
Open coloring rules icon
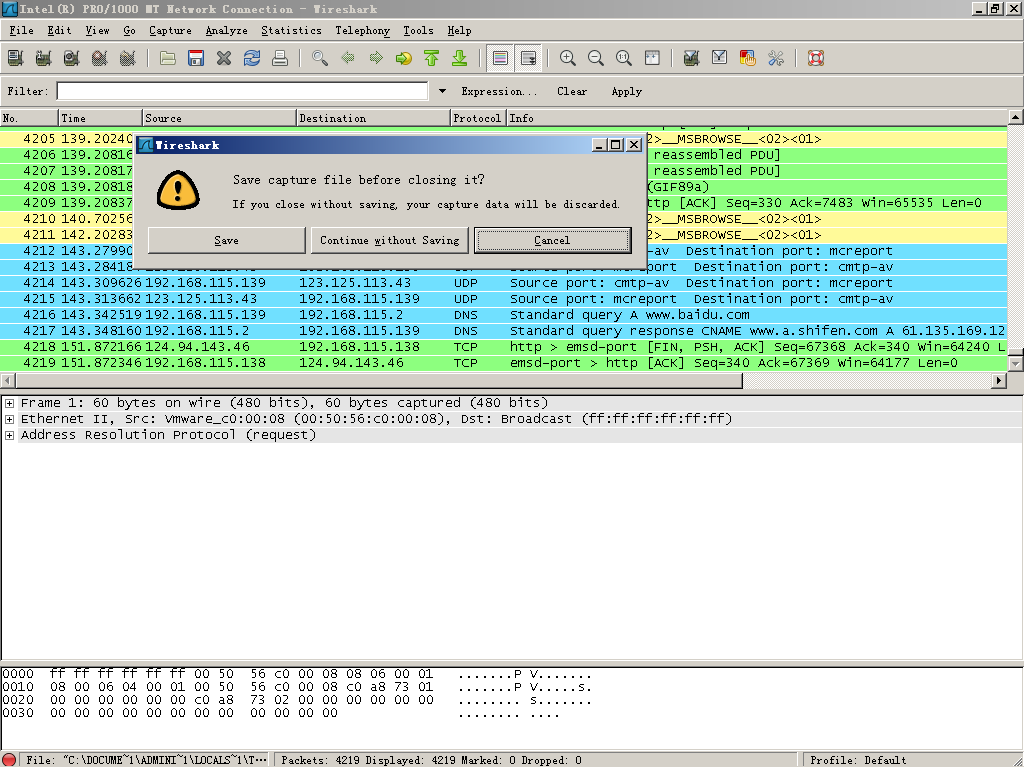tap(748, 58)
